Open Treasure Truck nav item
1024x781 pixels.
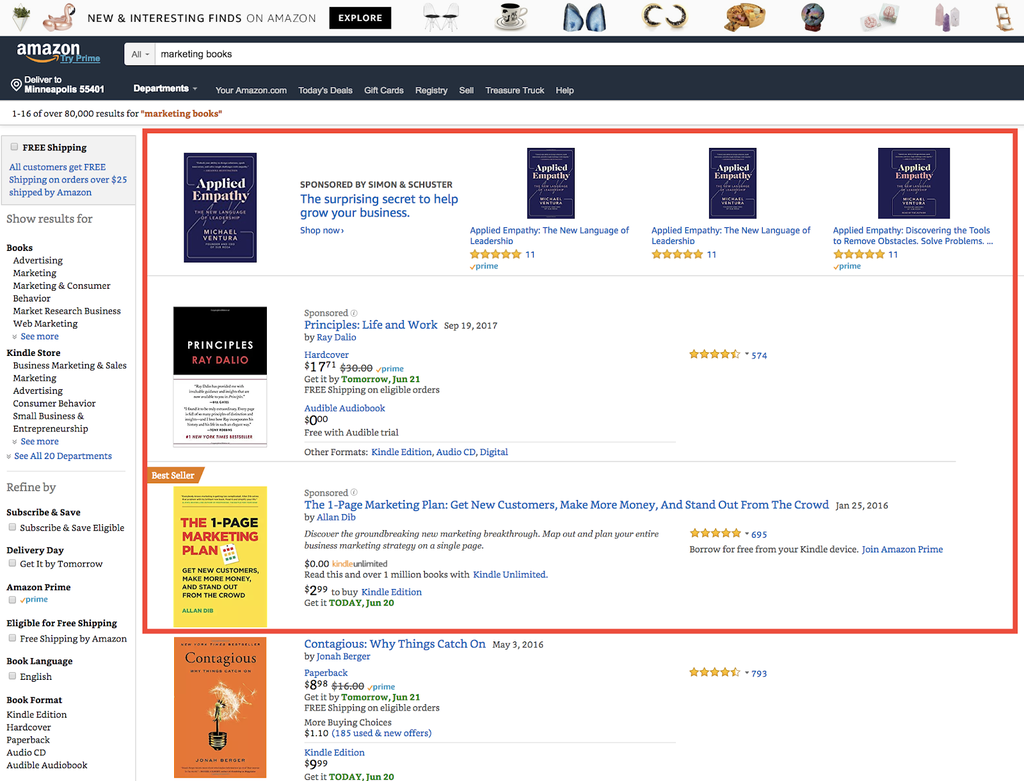coord(515,90)
